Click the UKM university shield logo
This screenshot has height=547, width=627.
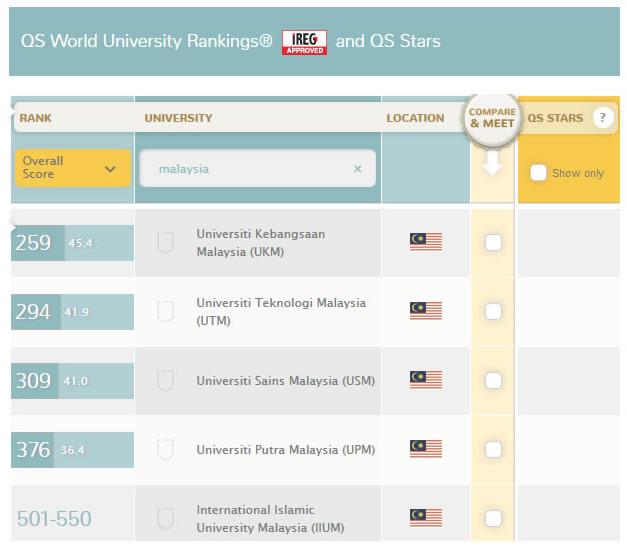(165, 242)
